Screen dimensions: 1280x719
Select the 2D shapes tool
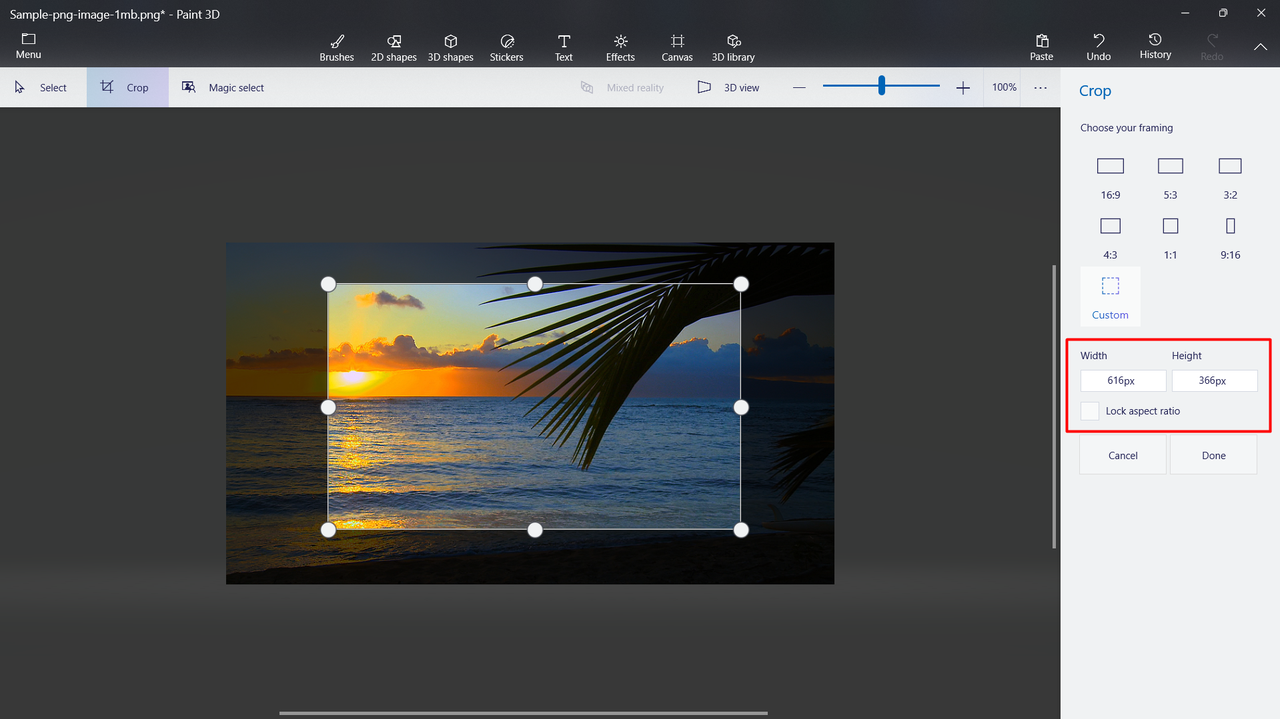coord(393,47)
